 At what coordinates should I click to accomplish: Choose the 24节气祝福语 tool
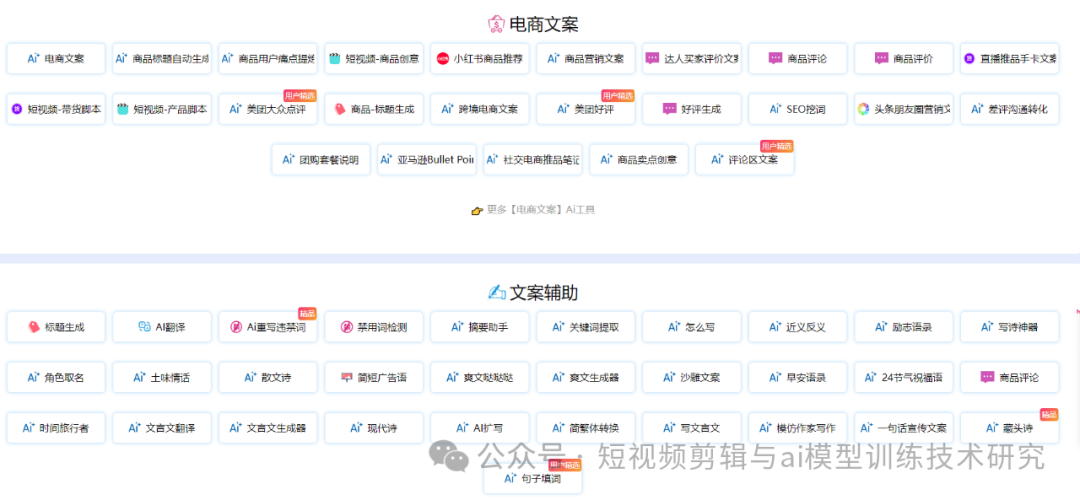point(904,377)
